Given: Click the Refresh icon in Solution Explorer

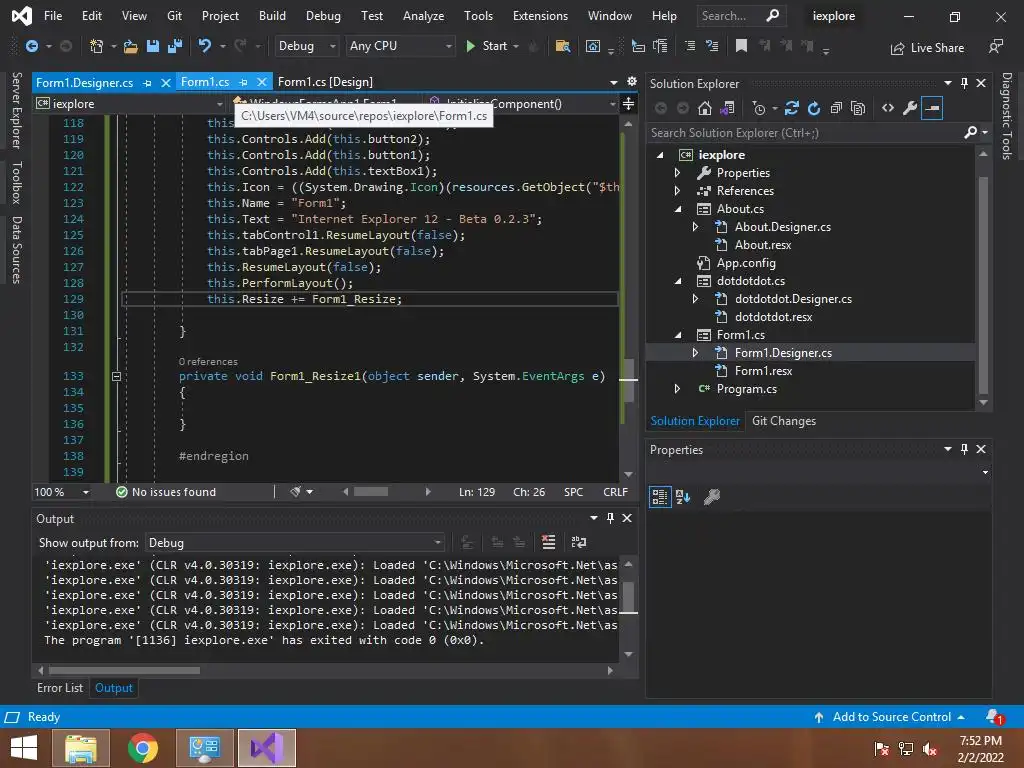Looking at the screenshot, I should click(814, 108).
